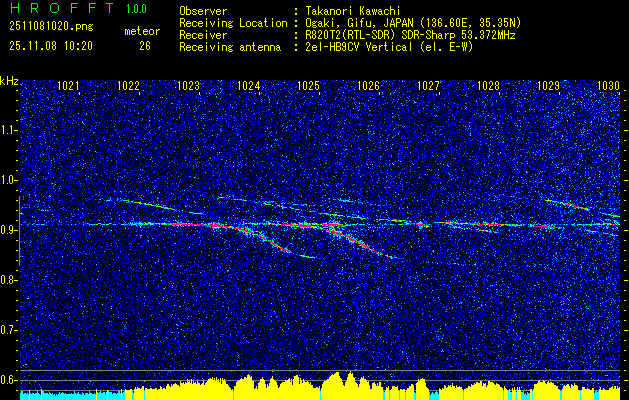Click the Receiver label
629x400 pixels.
[203, 35]
